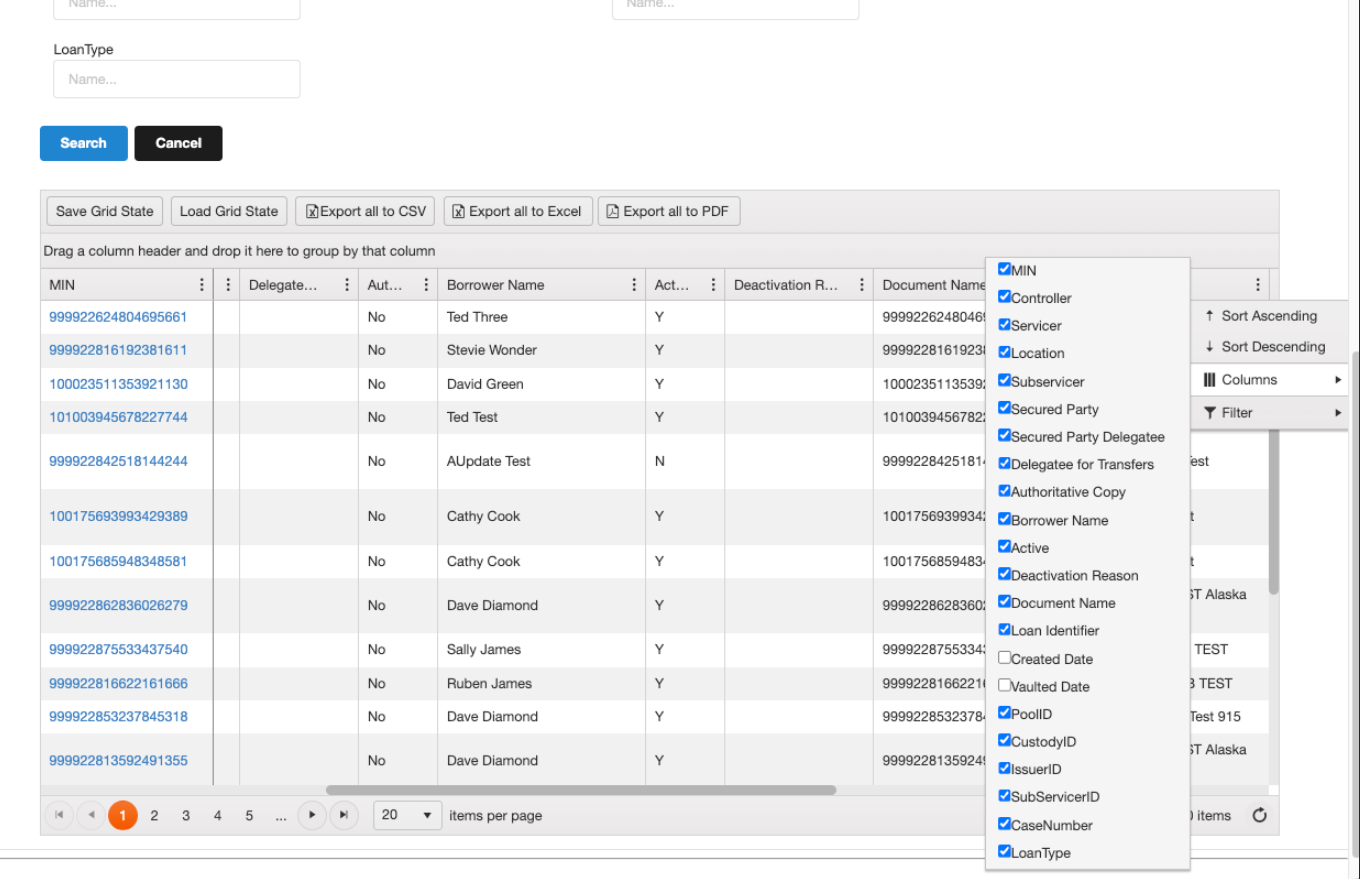This screenshot has width=1360, height=879.
Task: Toggle the Deactivation Reason checkbox
Action: pyautogui.click(x=1005, y=574)
